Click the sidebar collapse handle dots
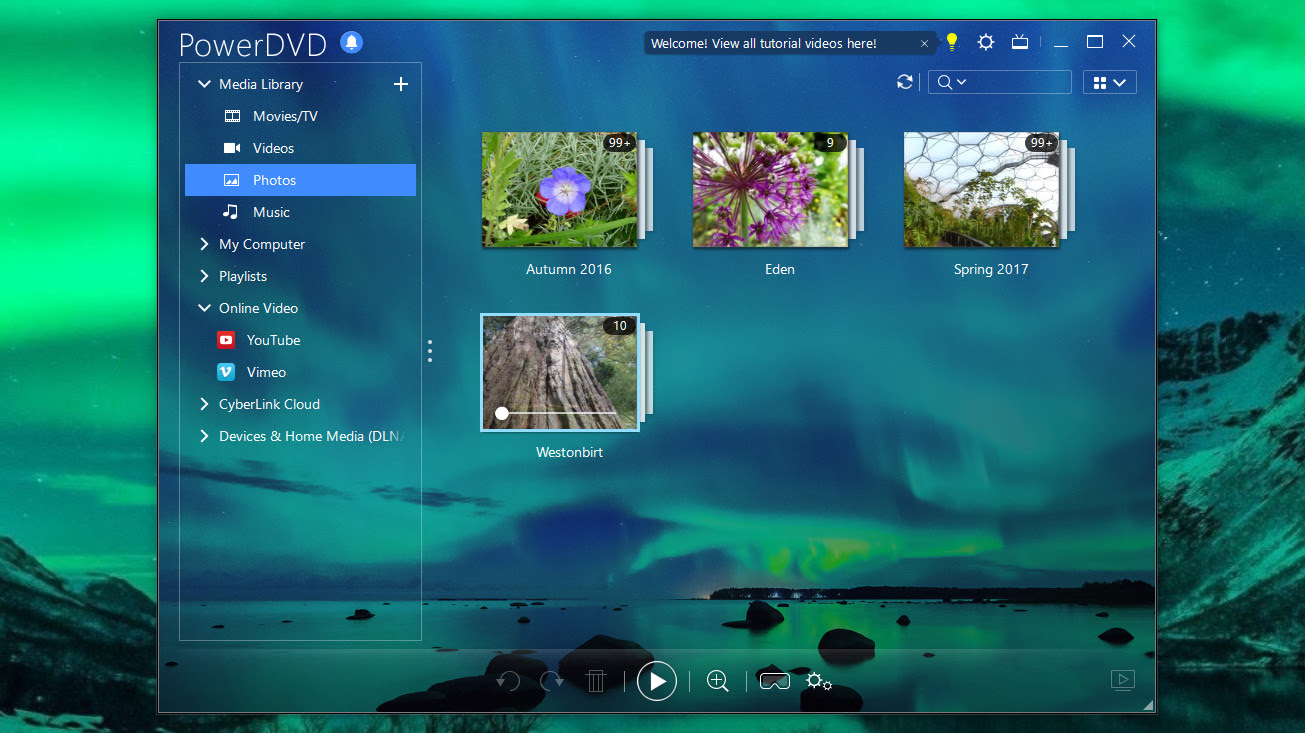This screenshot has height=733, width=1305. point(430,351)
